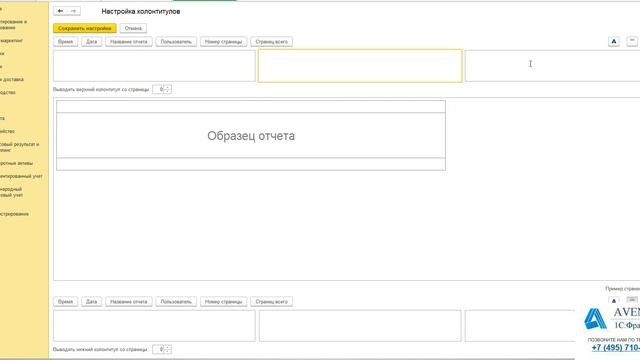Focus the left upper header text field
This screenshot has height=360, width=640.
point(154,66)
